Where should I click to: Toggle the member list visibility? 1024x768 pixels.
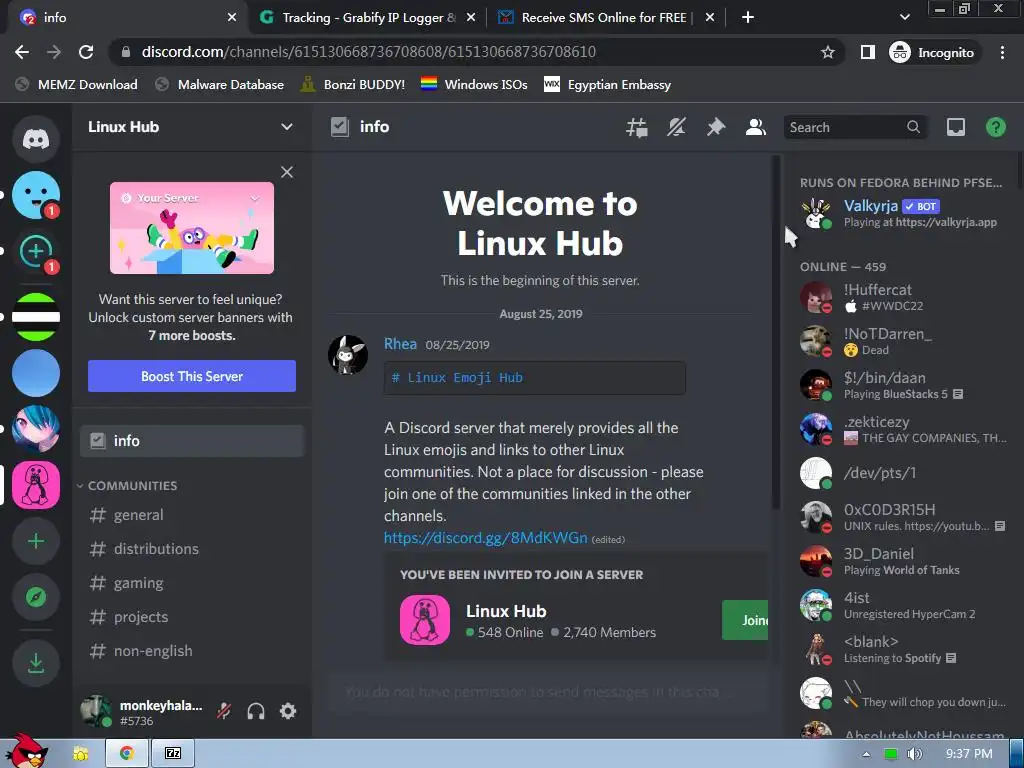pyautogui.click(x=756, y=127)
